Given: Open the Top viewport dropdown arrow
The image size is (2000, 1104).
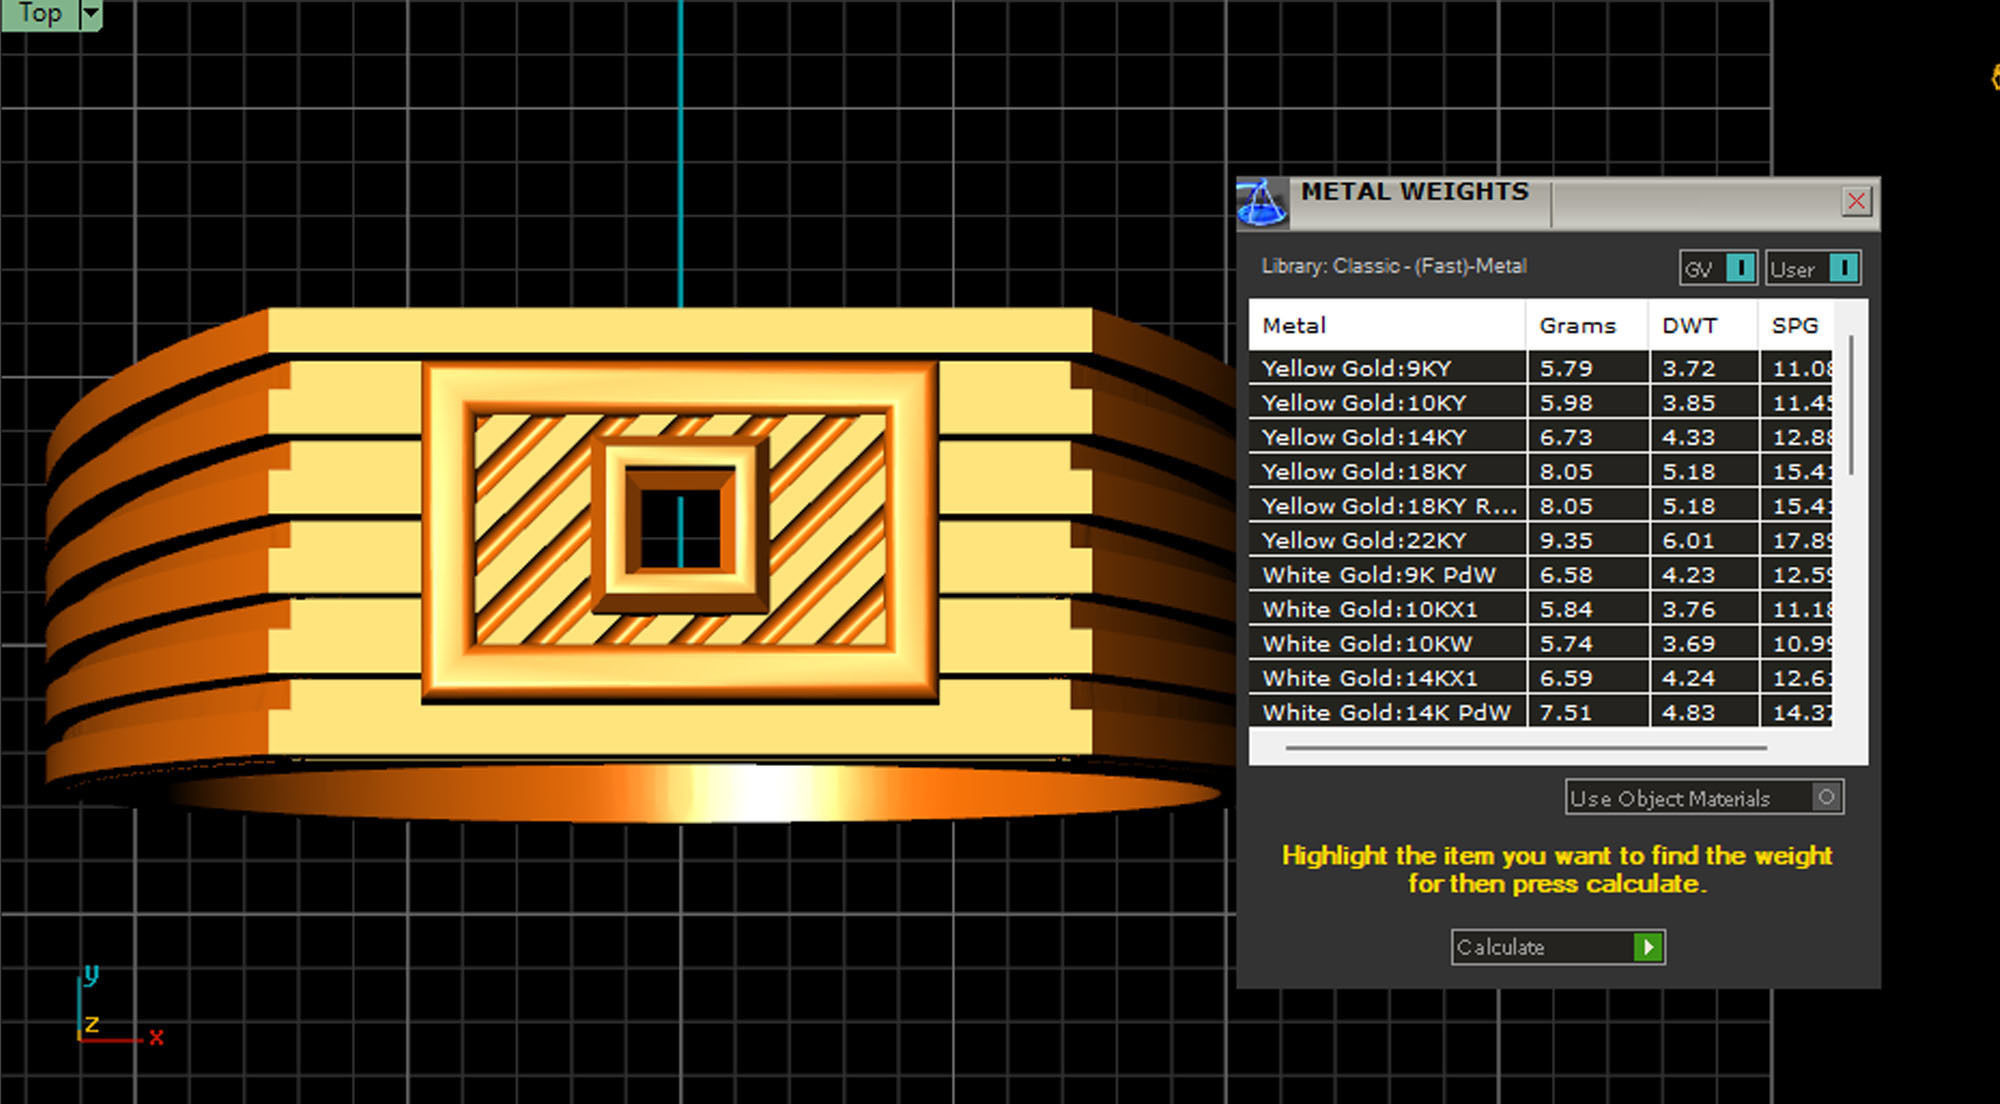Looking at the screenshot, I should tap(91, 14).
